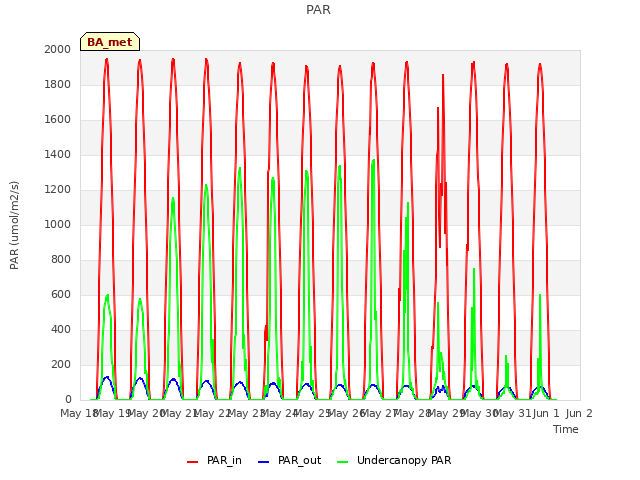Click the 200 y-axis tick label
The image size is (640, 480).
(61, 364)
